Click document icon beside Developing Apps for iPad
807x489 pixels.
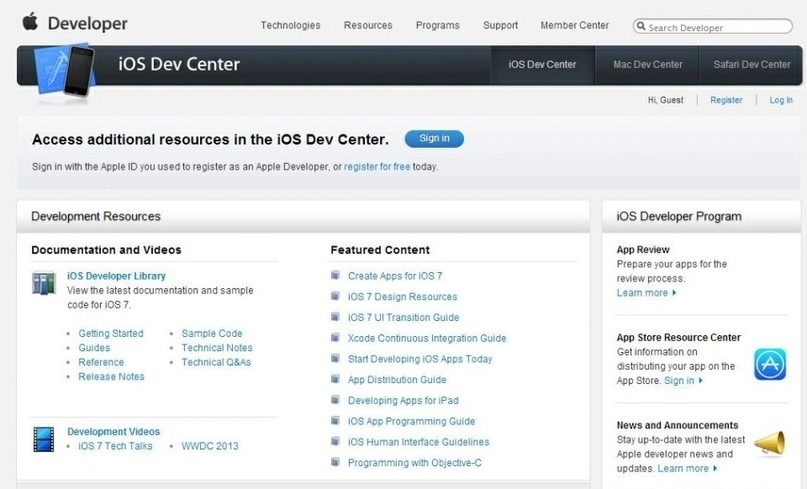[x=335, y=399]
